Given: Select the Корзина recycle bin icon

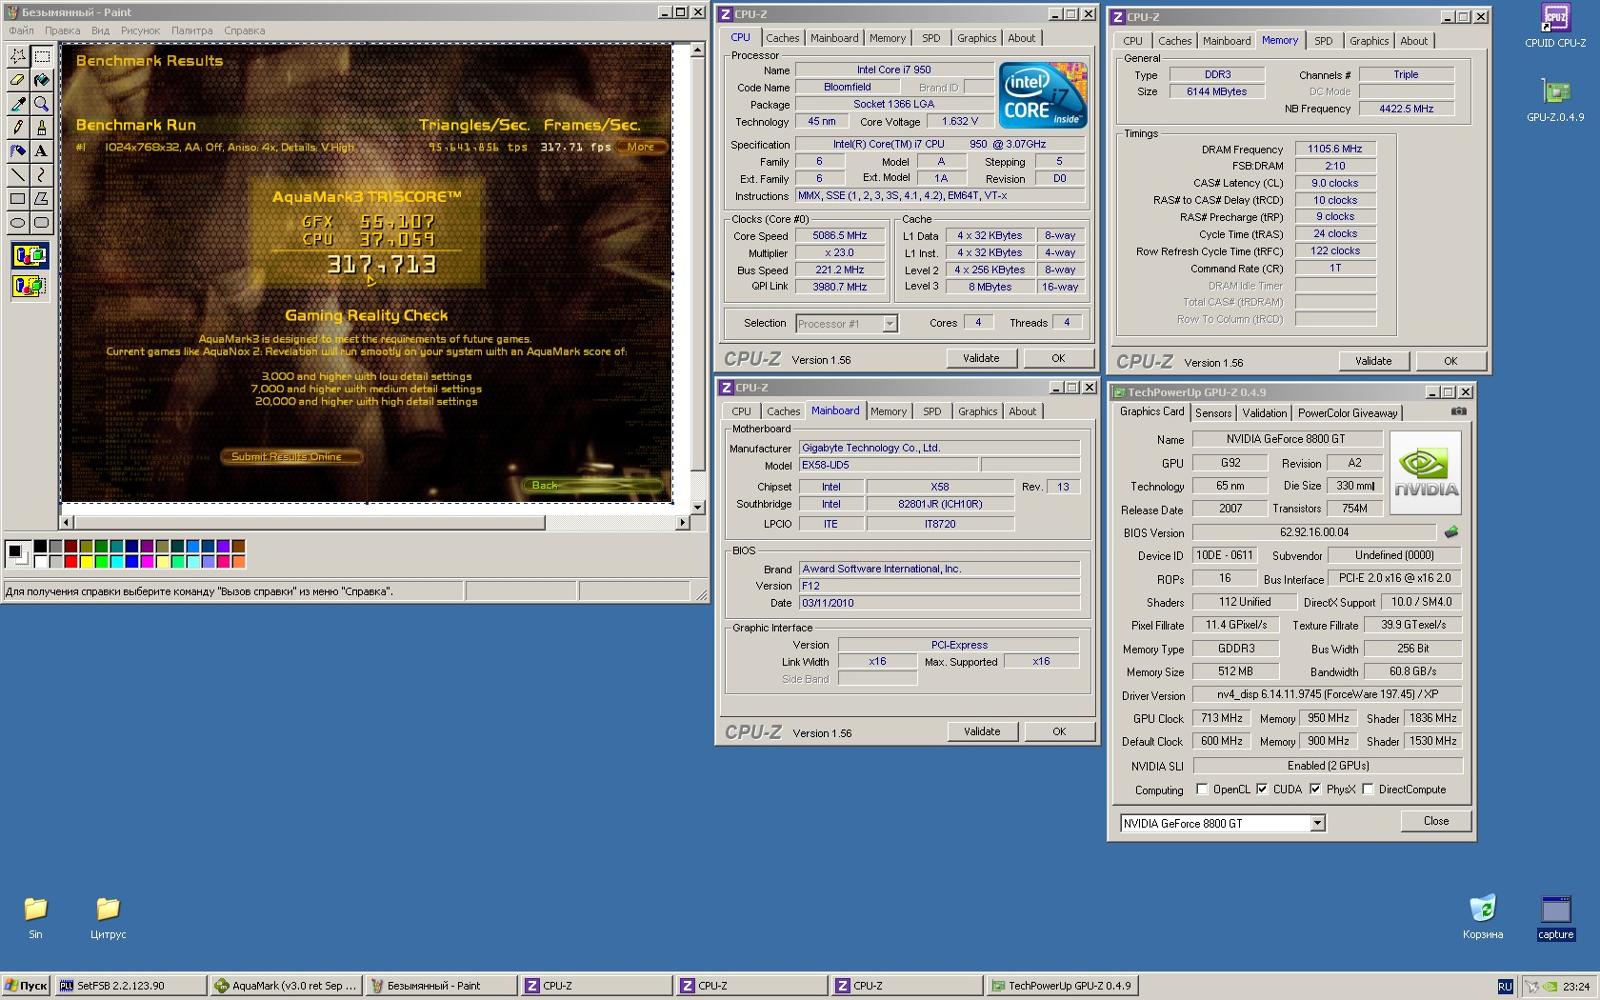Looking at the screenshot, I should coord(1482,918).
